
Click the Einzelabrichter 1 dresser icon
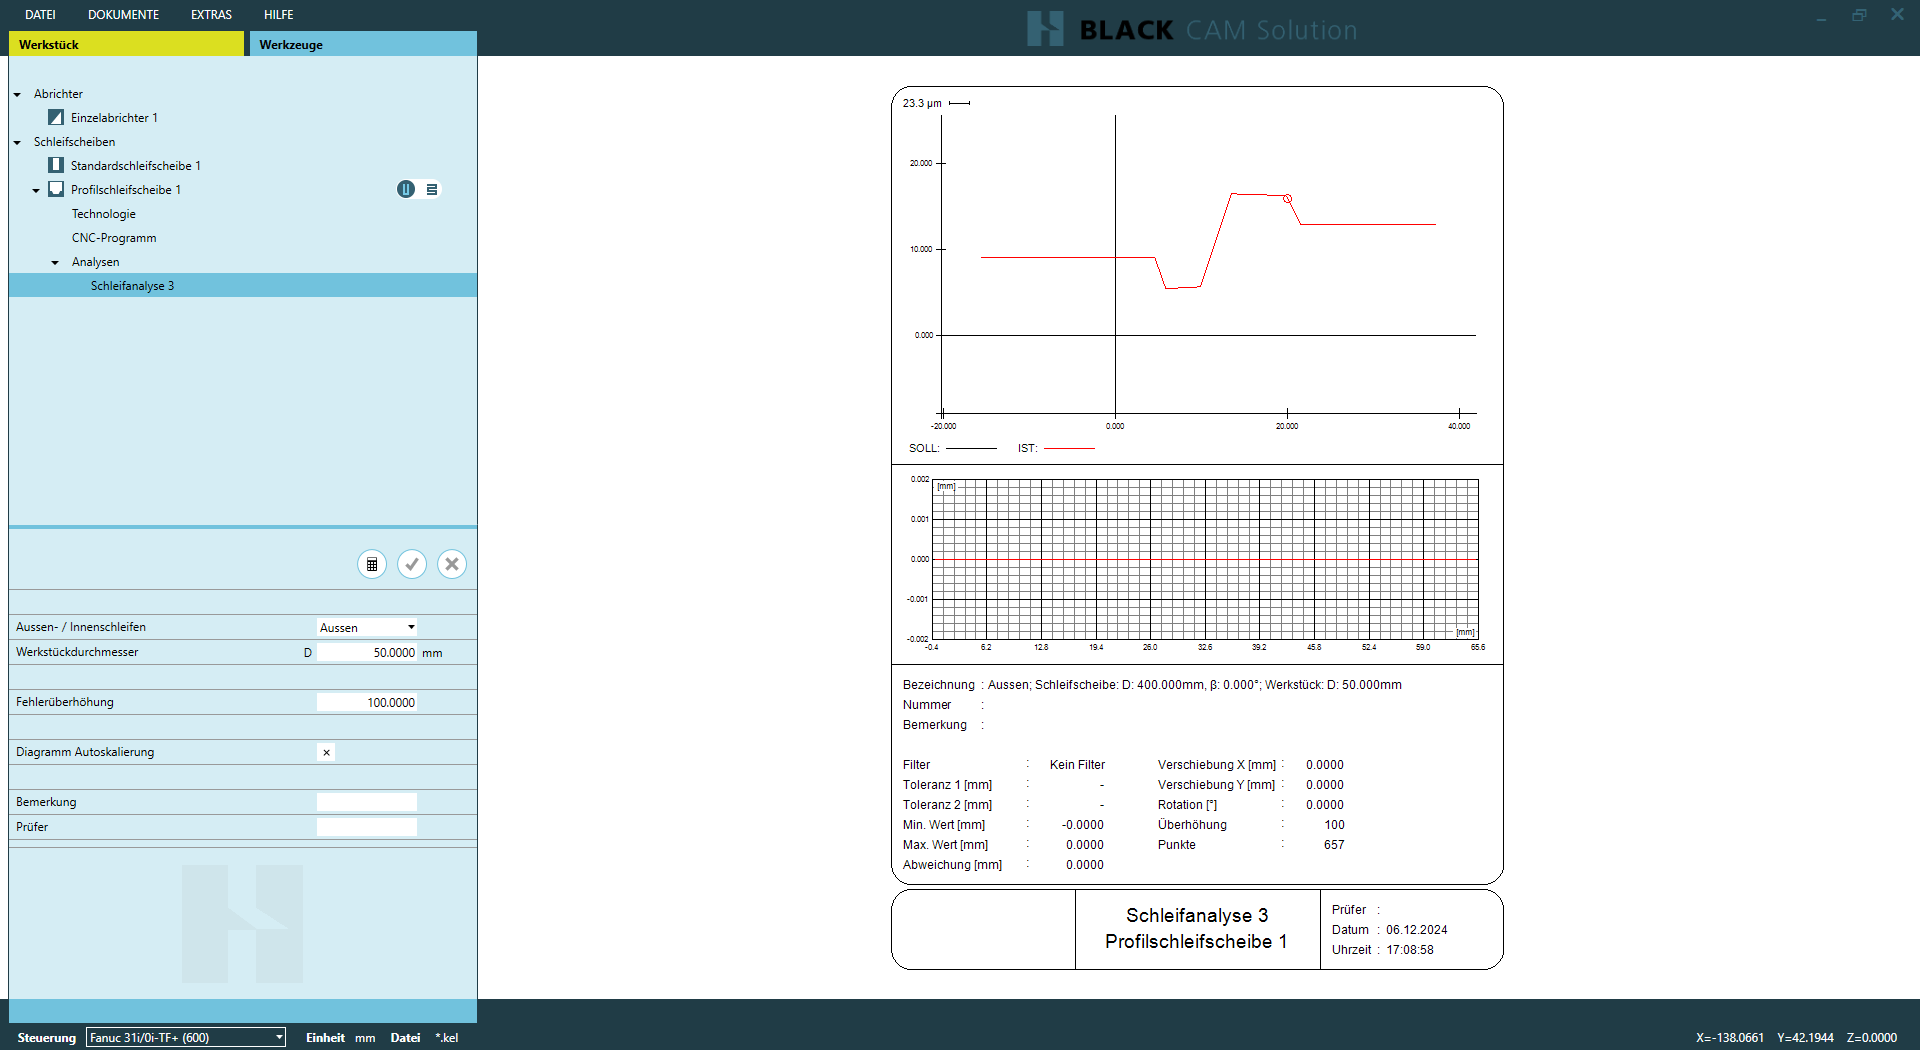point(56,118)
